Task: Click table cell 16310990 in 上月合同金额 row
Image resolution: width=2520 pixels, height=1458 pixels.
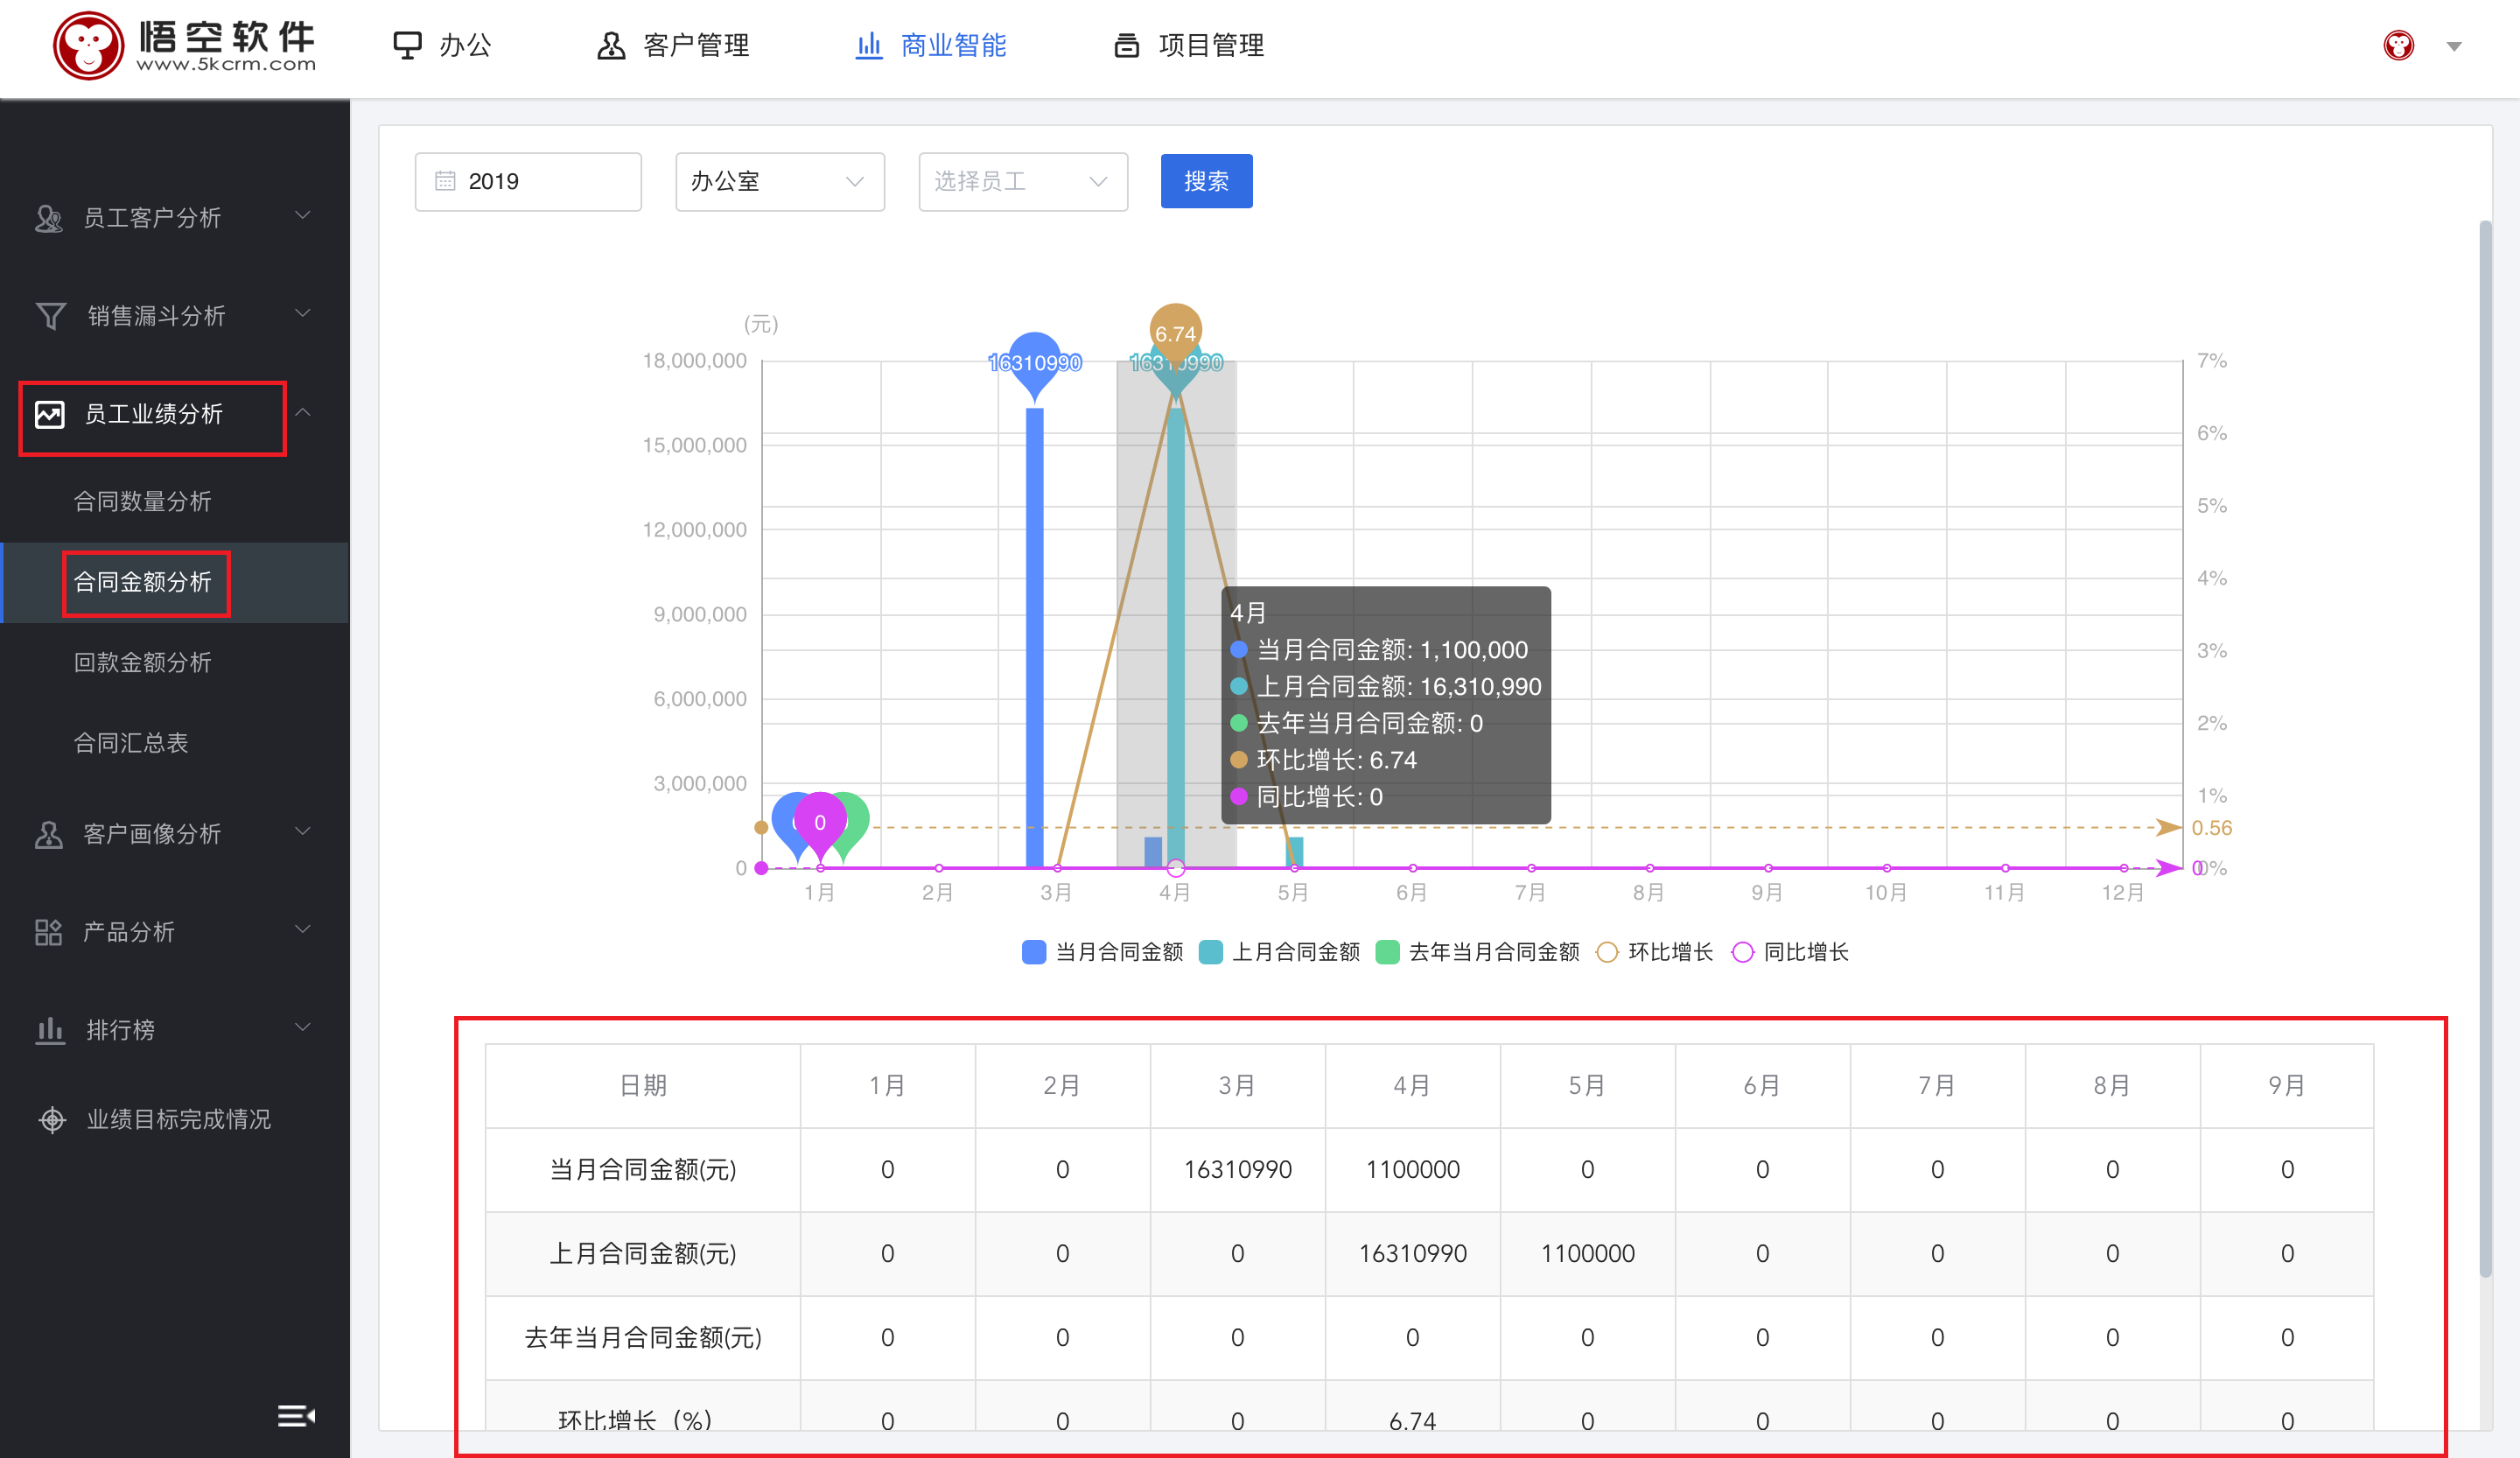Action: 1412,1253
